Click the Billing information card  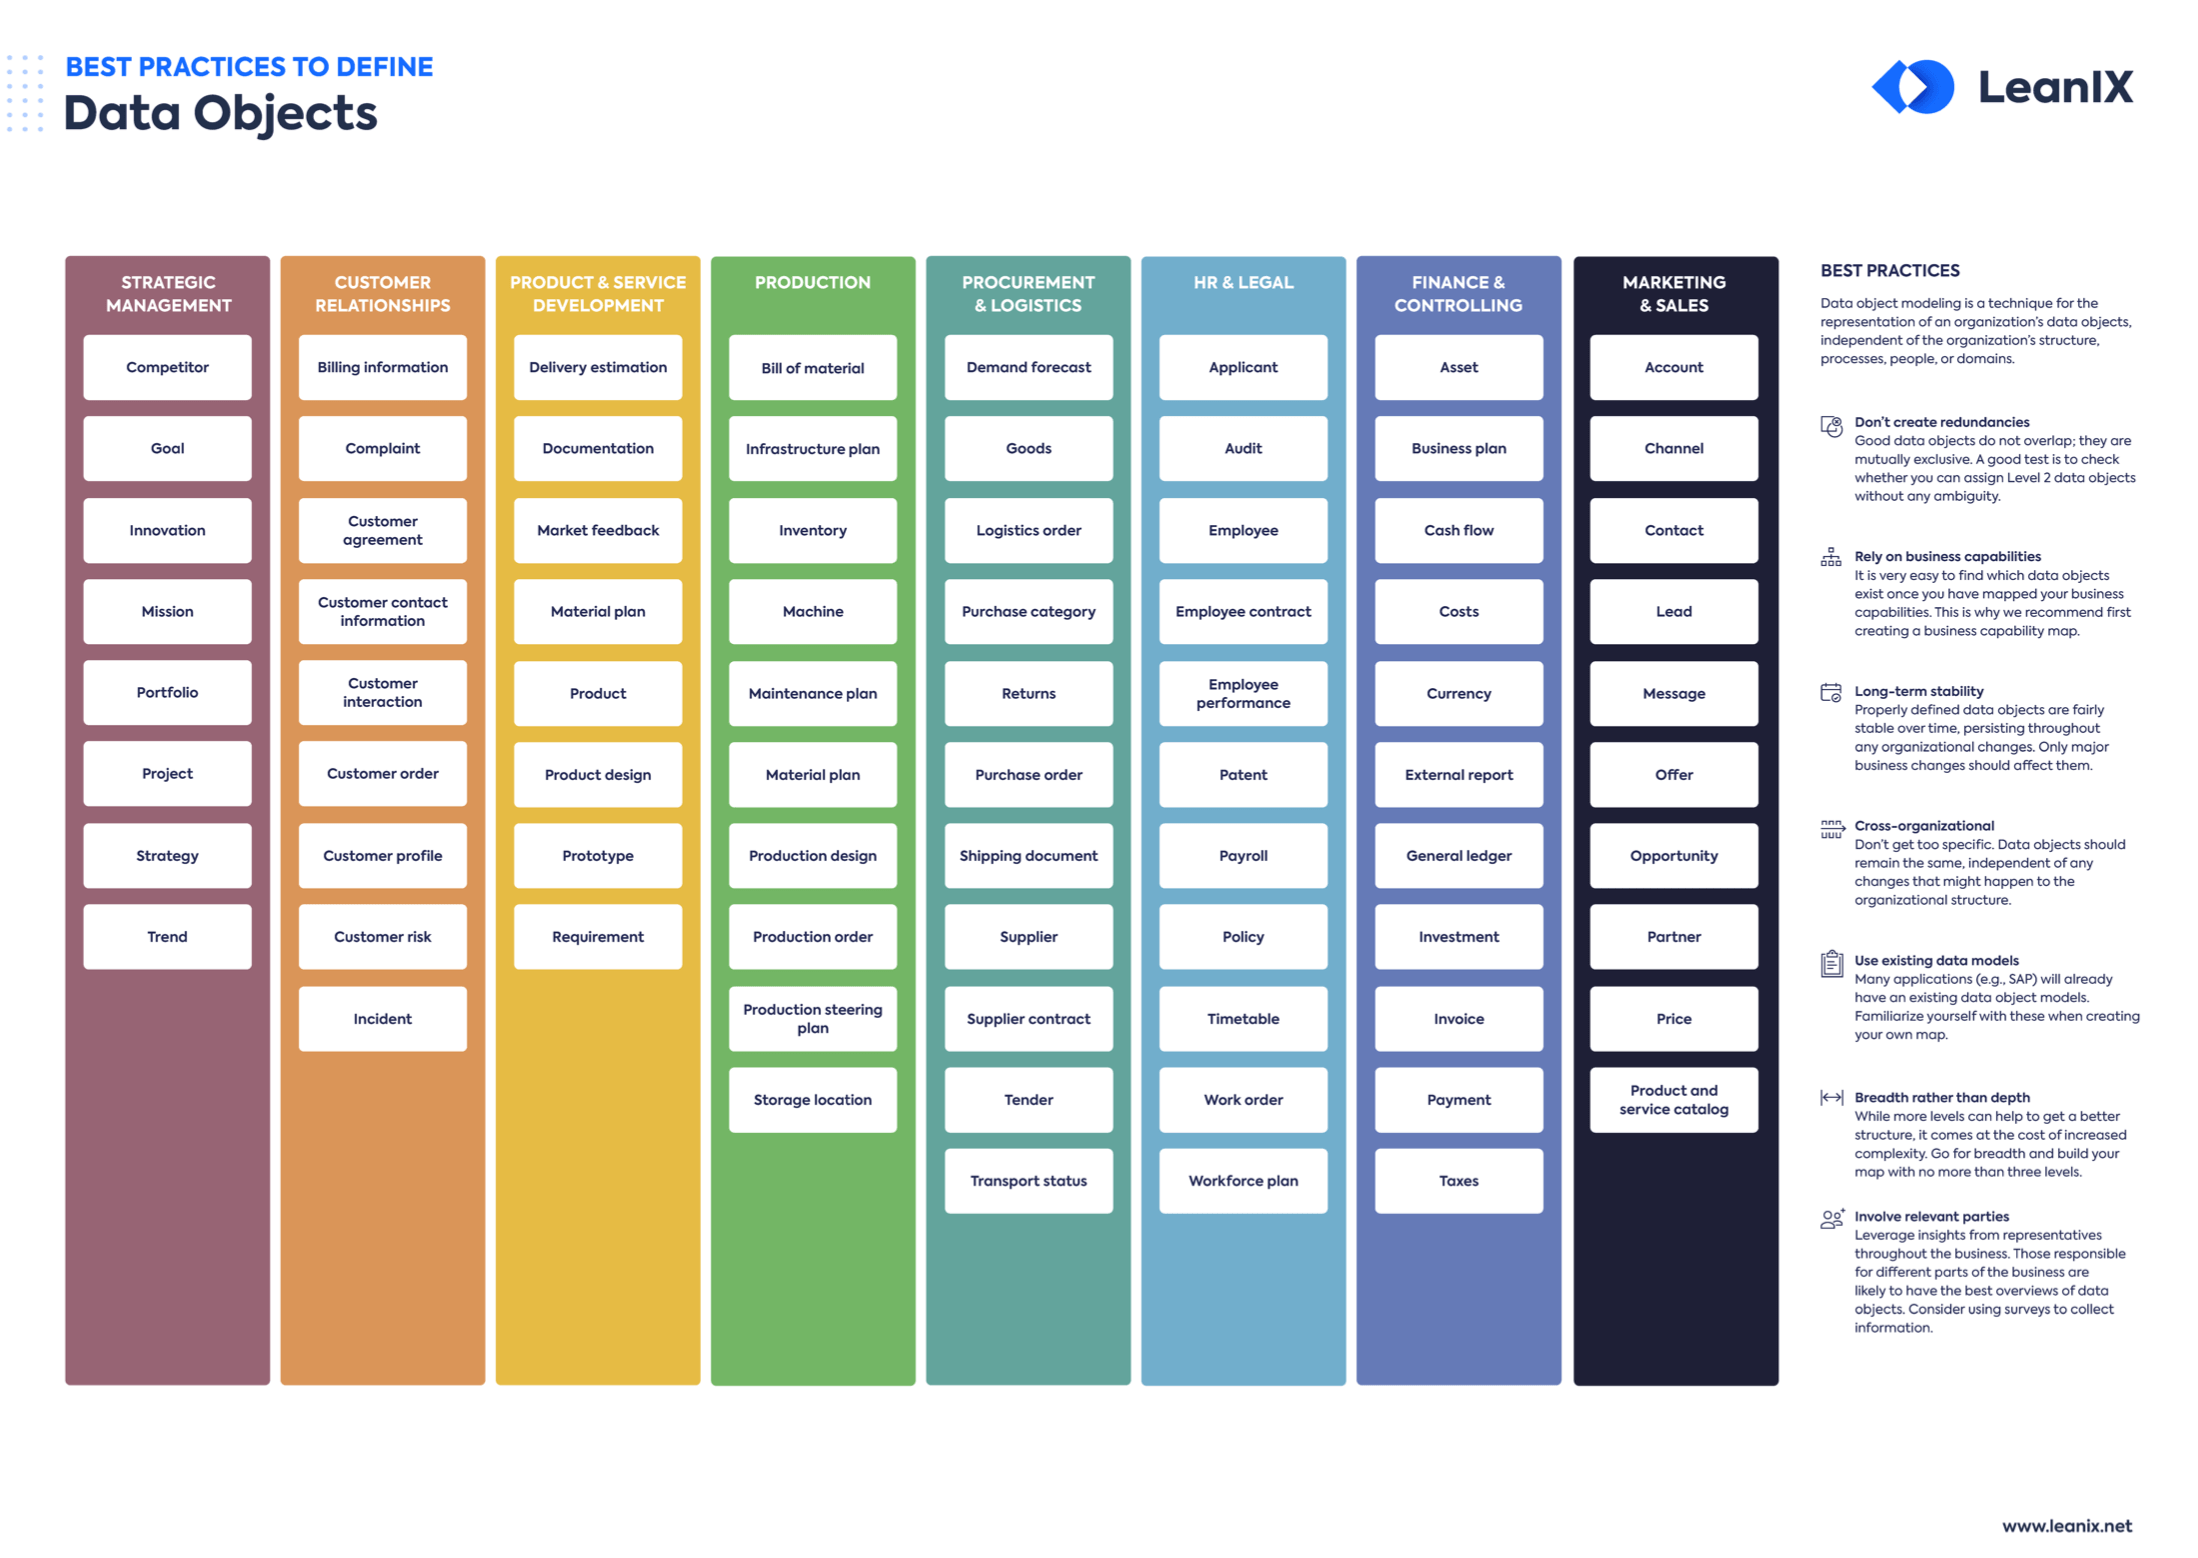[382, 367]
